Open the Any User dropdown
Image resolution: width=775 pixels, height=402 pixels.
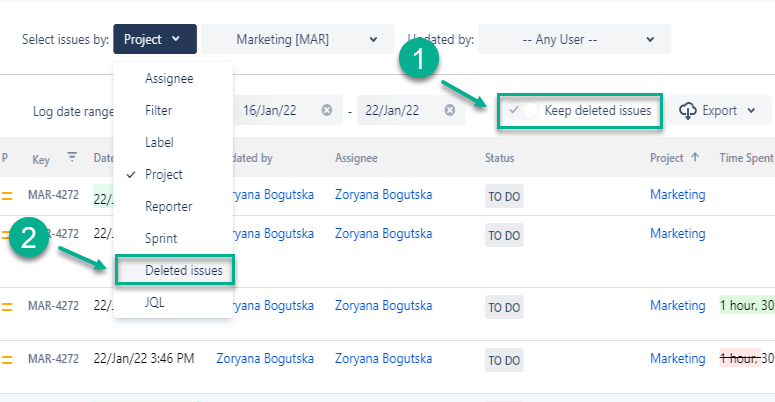pos(574,40)
